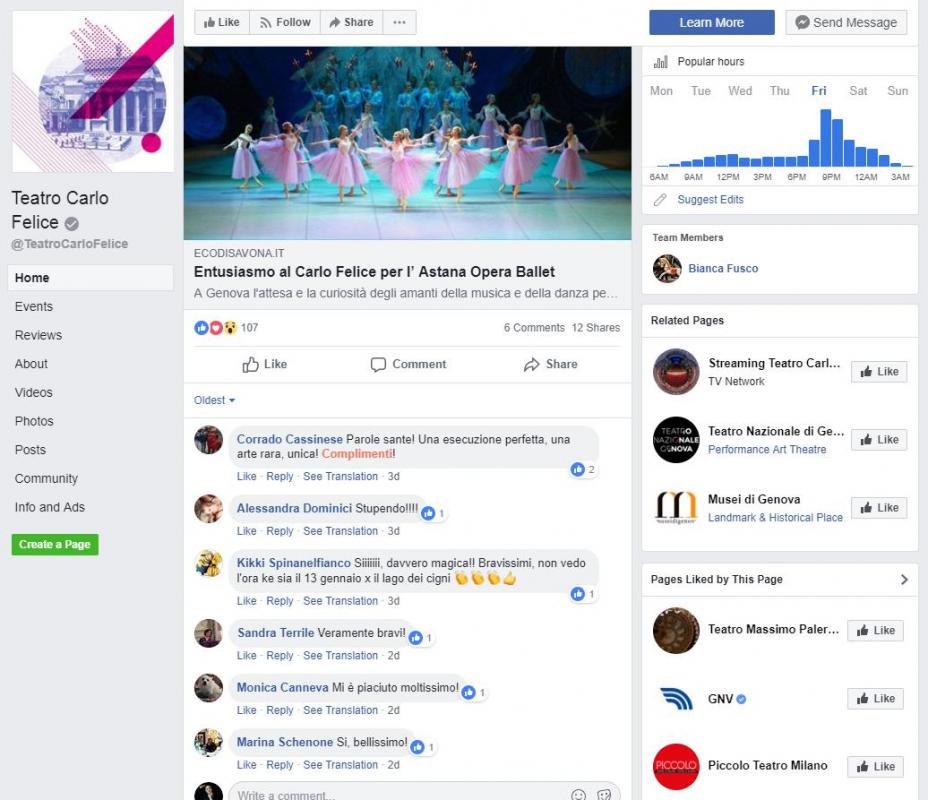
Task: Expand Pages Liked by This Page
Action: click(x=904, y=579)
